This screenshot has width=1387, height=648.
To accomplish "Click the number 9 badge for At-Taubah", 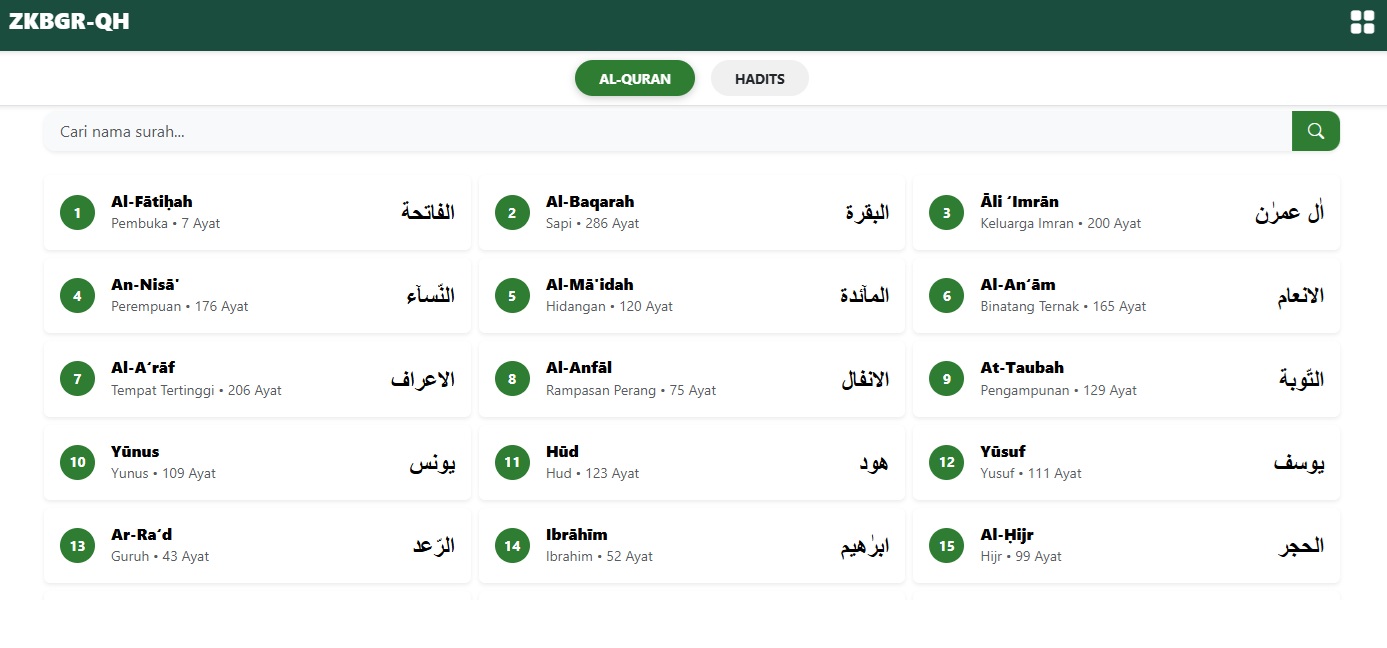I will pos(947,379).
